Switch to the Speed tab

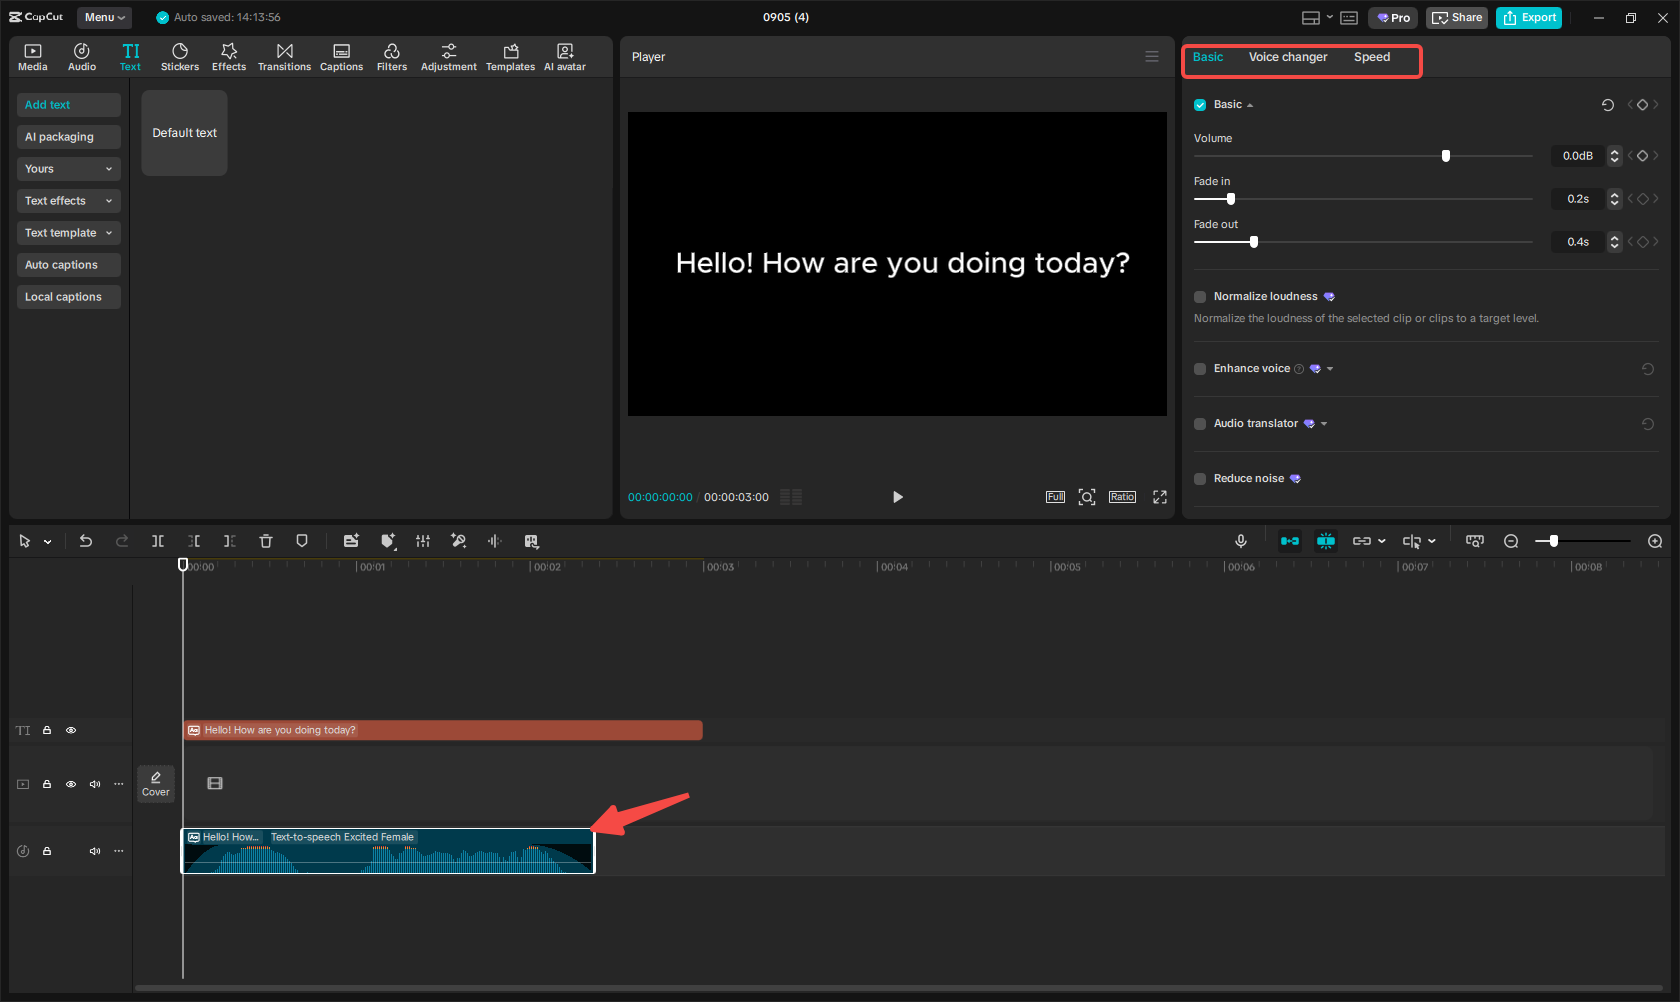(1372, 57)
